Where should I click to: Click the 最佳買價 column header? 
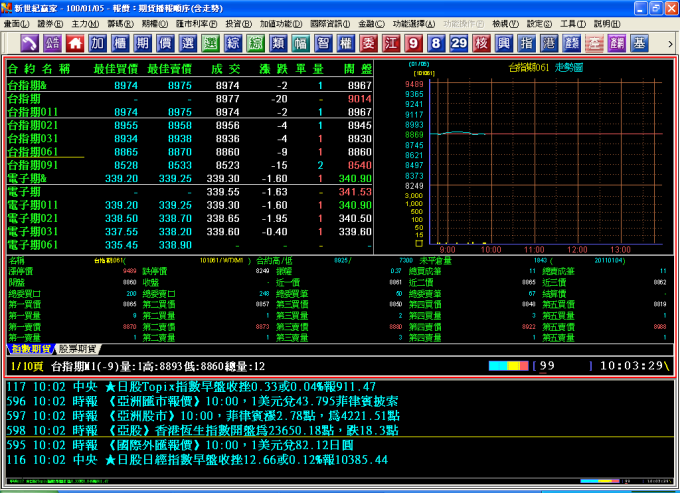[x=115, y=69]
